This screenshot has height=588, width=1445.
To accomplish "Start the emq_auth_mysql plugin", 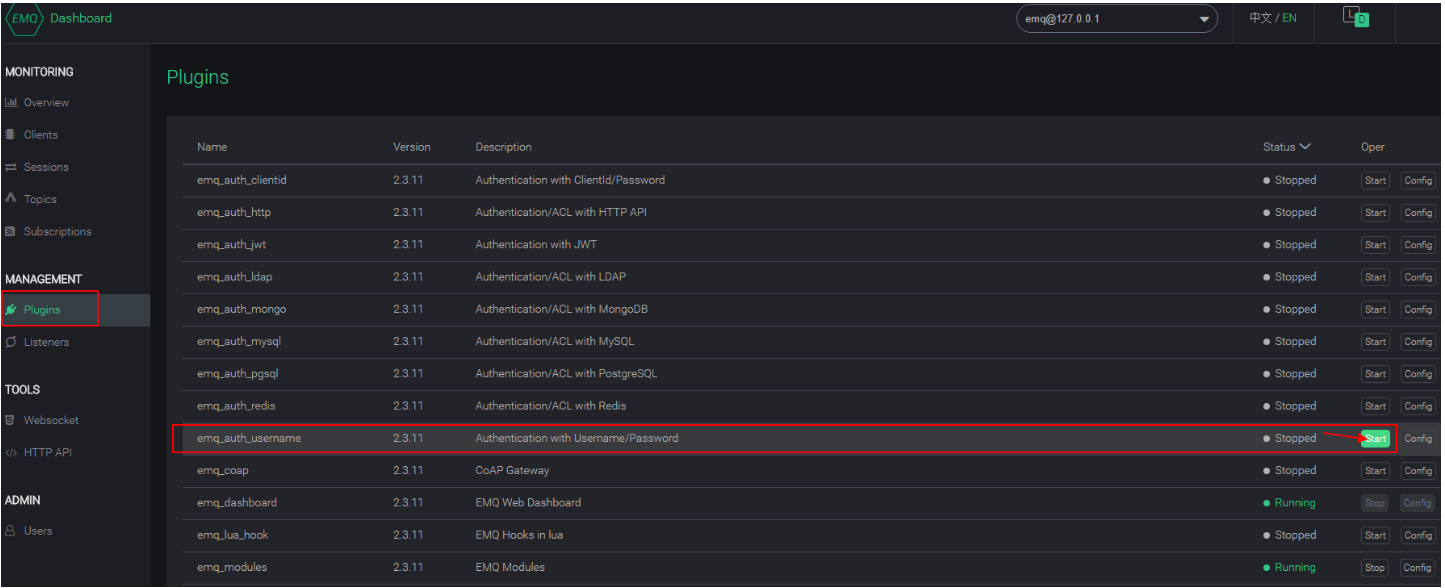I will point(1375,342).
